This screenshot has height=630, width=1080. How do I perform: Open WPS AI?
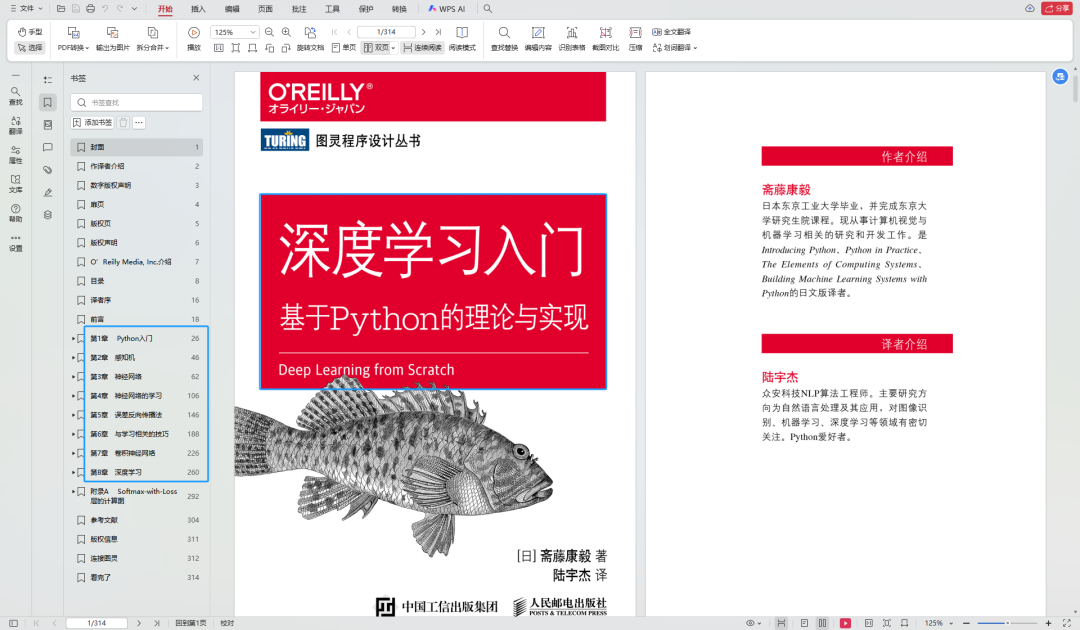pyautogui.click(x=446, y=9)
